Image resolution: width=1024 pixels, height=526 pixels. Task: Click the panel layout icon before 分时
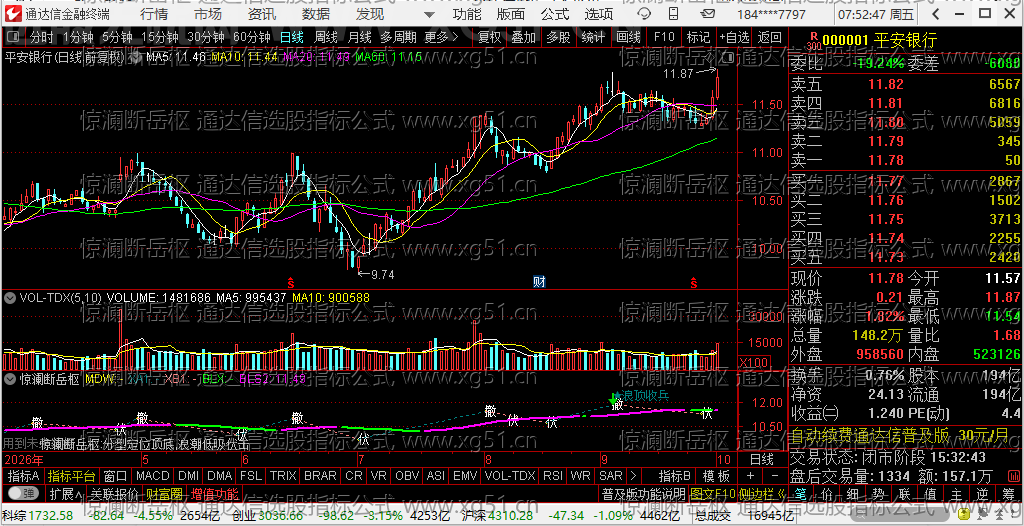(x=14, y=37)
